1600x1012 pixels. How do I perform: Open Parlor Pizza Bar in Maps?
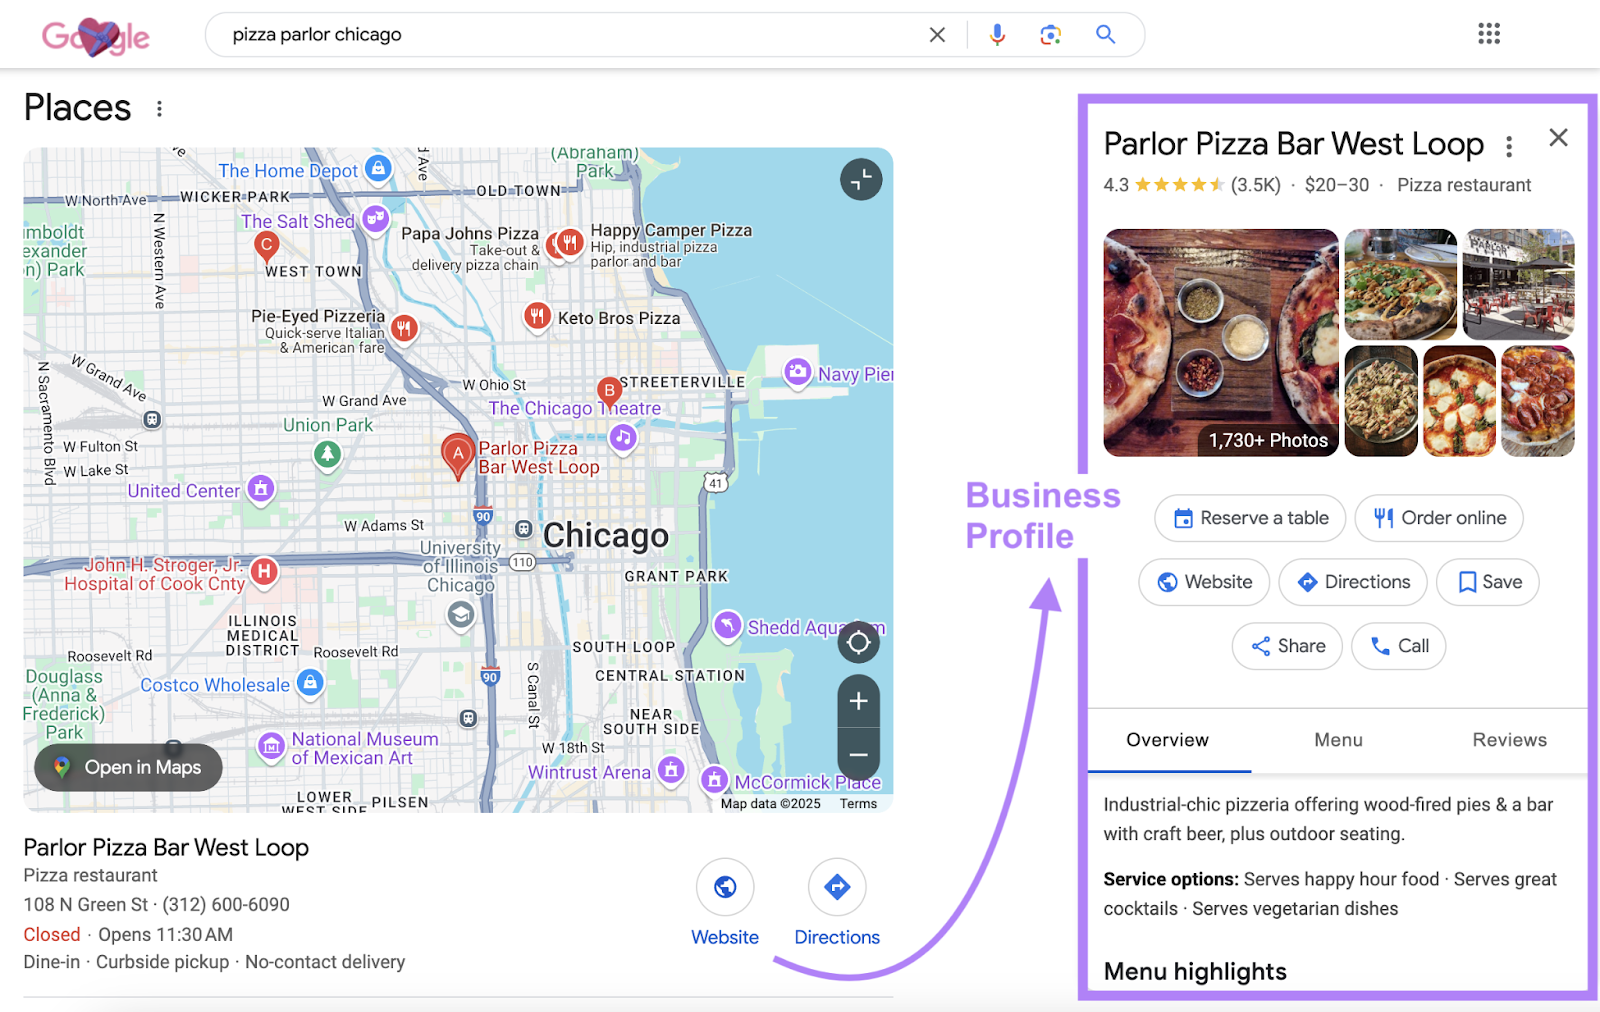pyautogui.click(x=127, y=767)
